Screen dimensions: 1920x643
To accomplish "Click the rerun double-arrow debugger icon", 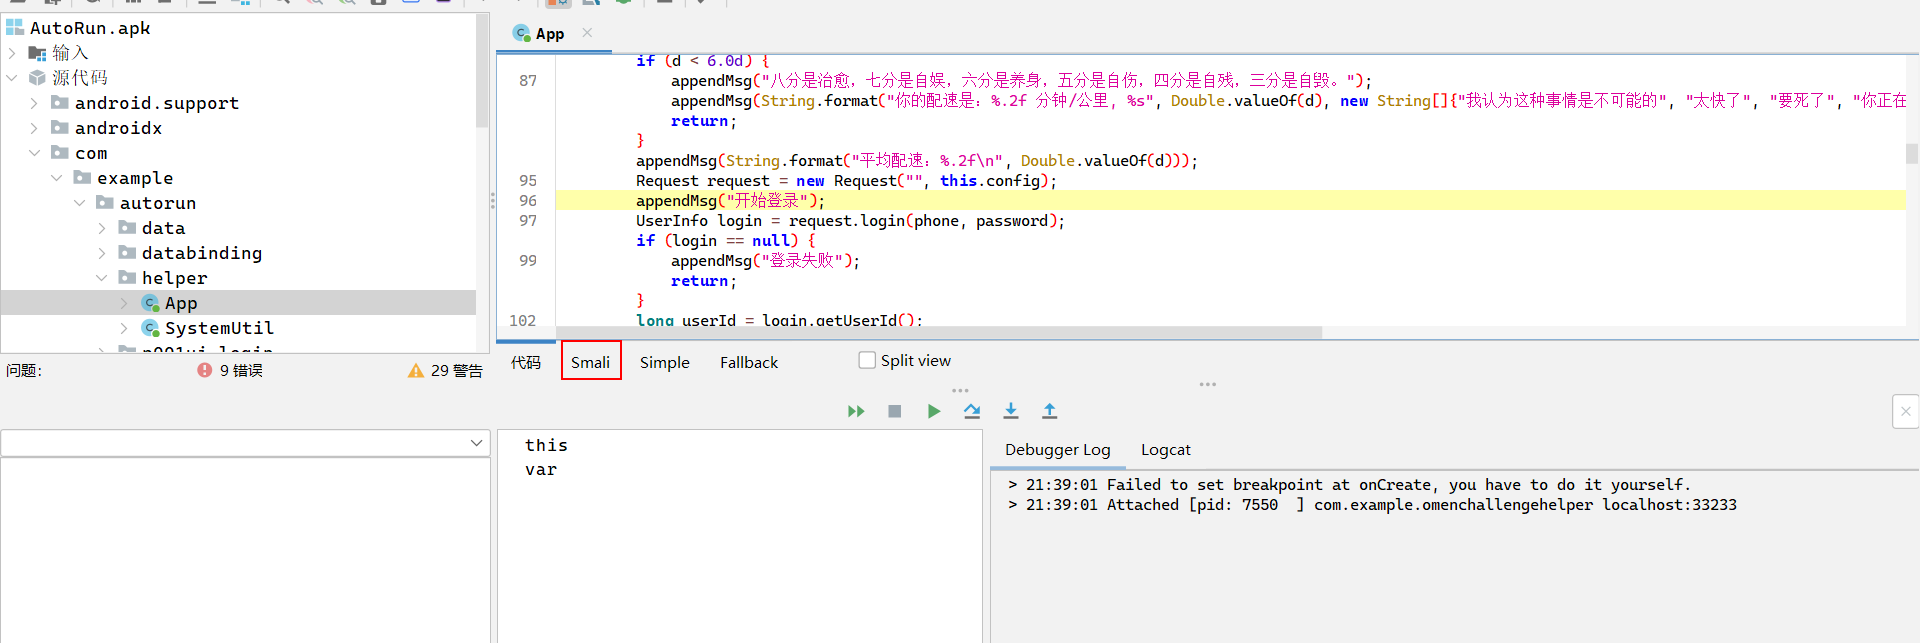I will click(x=856, y=411).
